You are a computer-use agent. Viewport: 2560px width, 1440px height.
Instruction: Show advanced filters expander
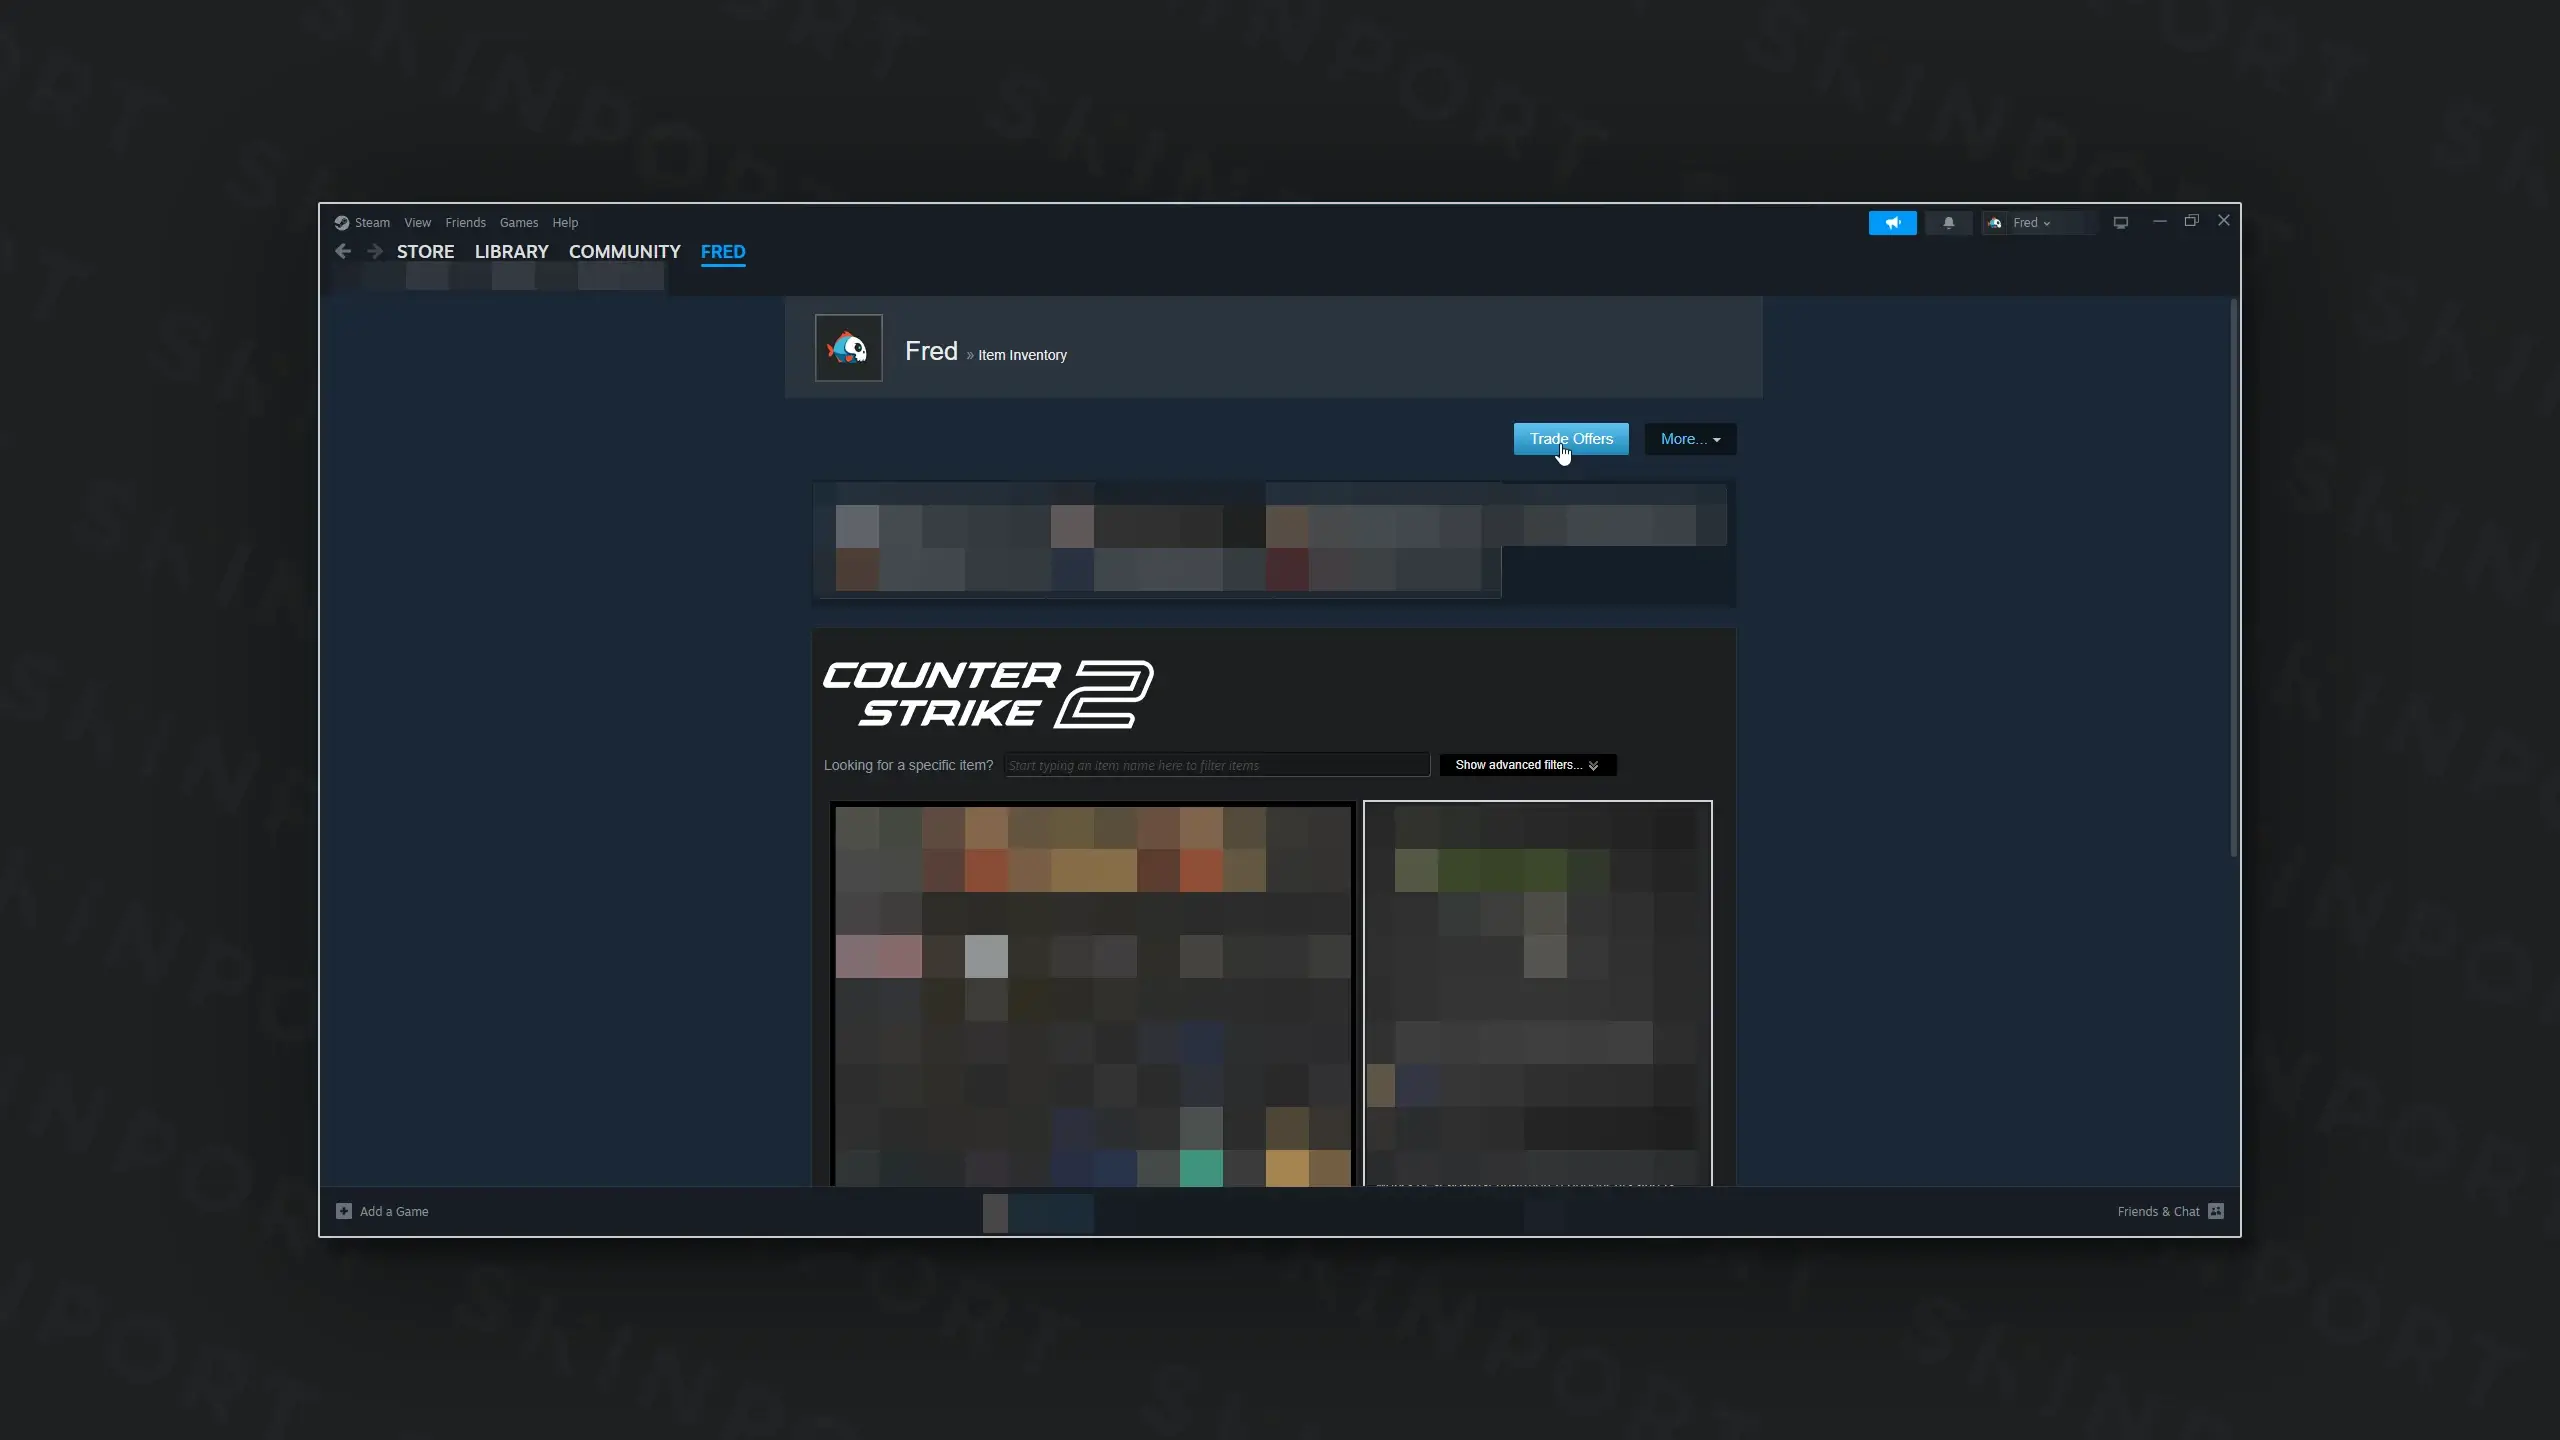click(1527, 765)
